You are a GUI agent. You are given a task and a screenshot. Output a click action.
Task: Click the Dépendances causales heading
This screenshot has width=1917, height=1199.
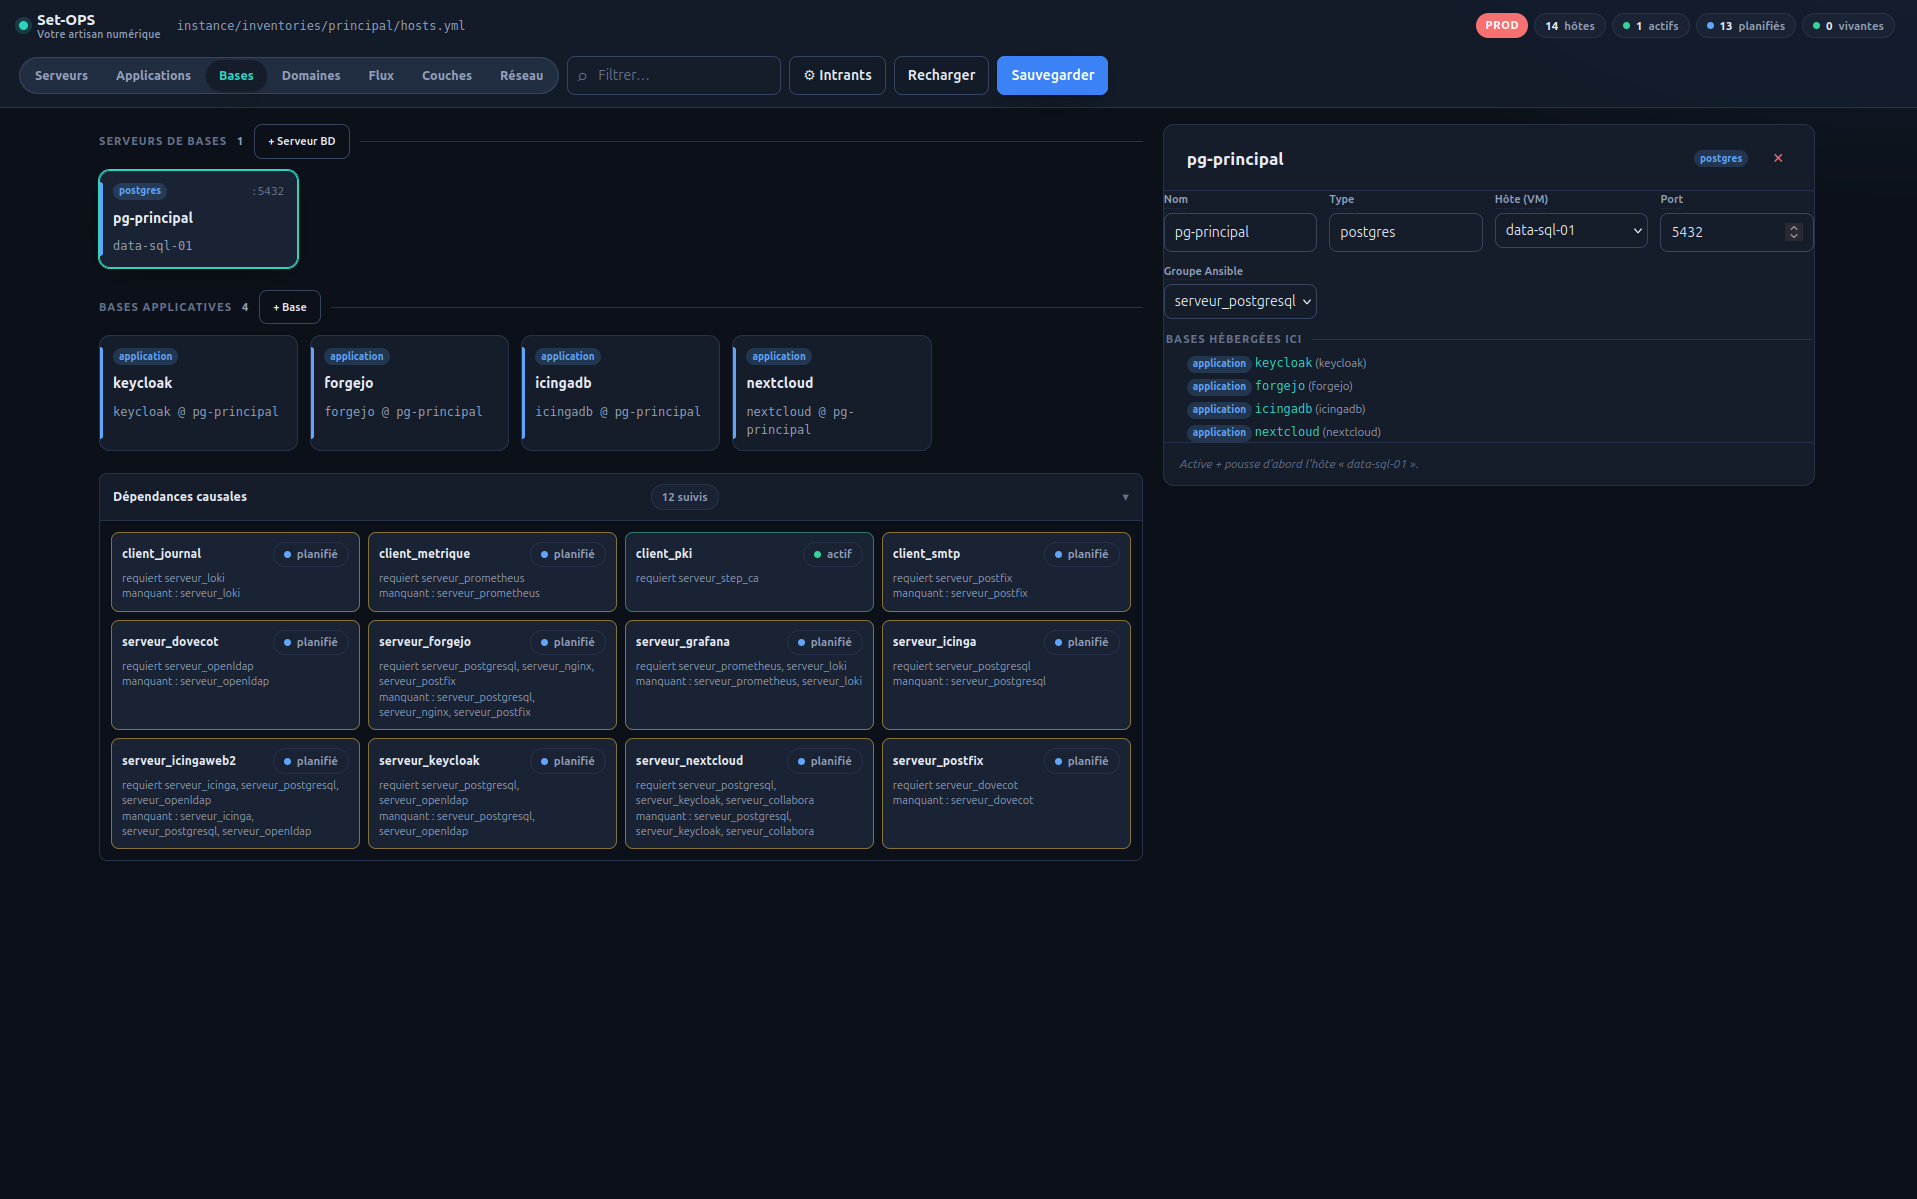pos(180,497)
